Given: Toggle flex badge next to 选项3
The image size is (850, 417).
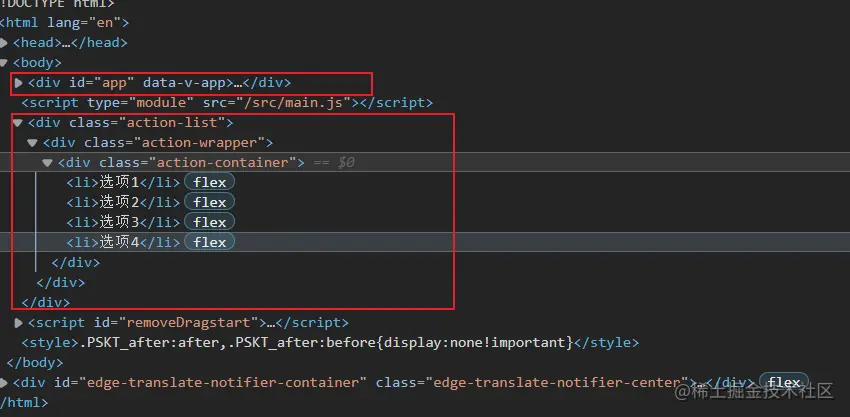Looking at the screenshot, I should coord(209,222).
